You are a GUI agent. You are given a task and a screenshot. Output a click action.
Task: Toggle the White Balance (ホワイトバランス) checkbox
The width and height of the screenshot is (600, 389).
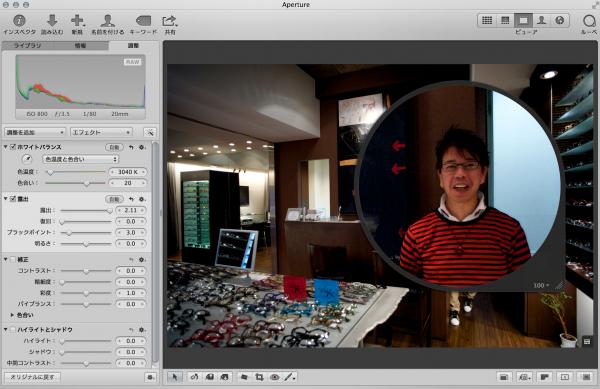coord(13,147)
